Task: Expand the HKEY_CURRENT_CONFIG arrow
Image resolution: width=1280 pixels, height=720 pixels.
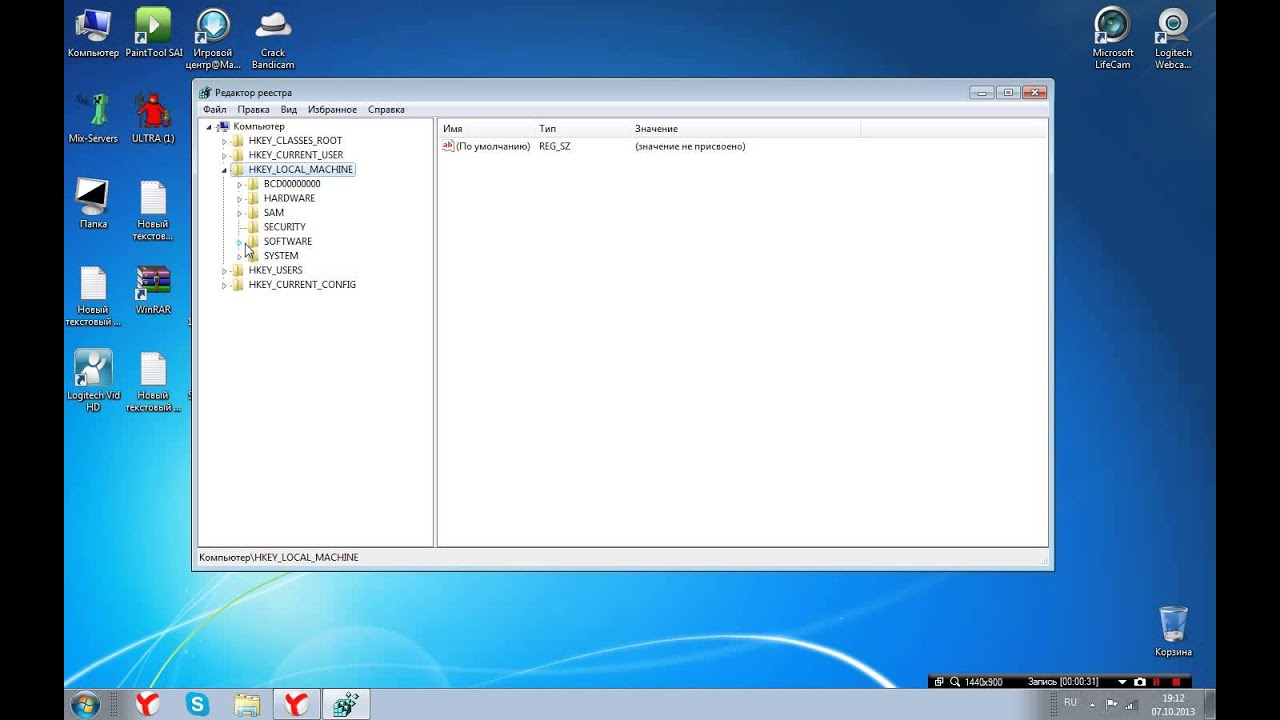Action: click(x=224, y=285)
